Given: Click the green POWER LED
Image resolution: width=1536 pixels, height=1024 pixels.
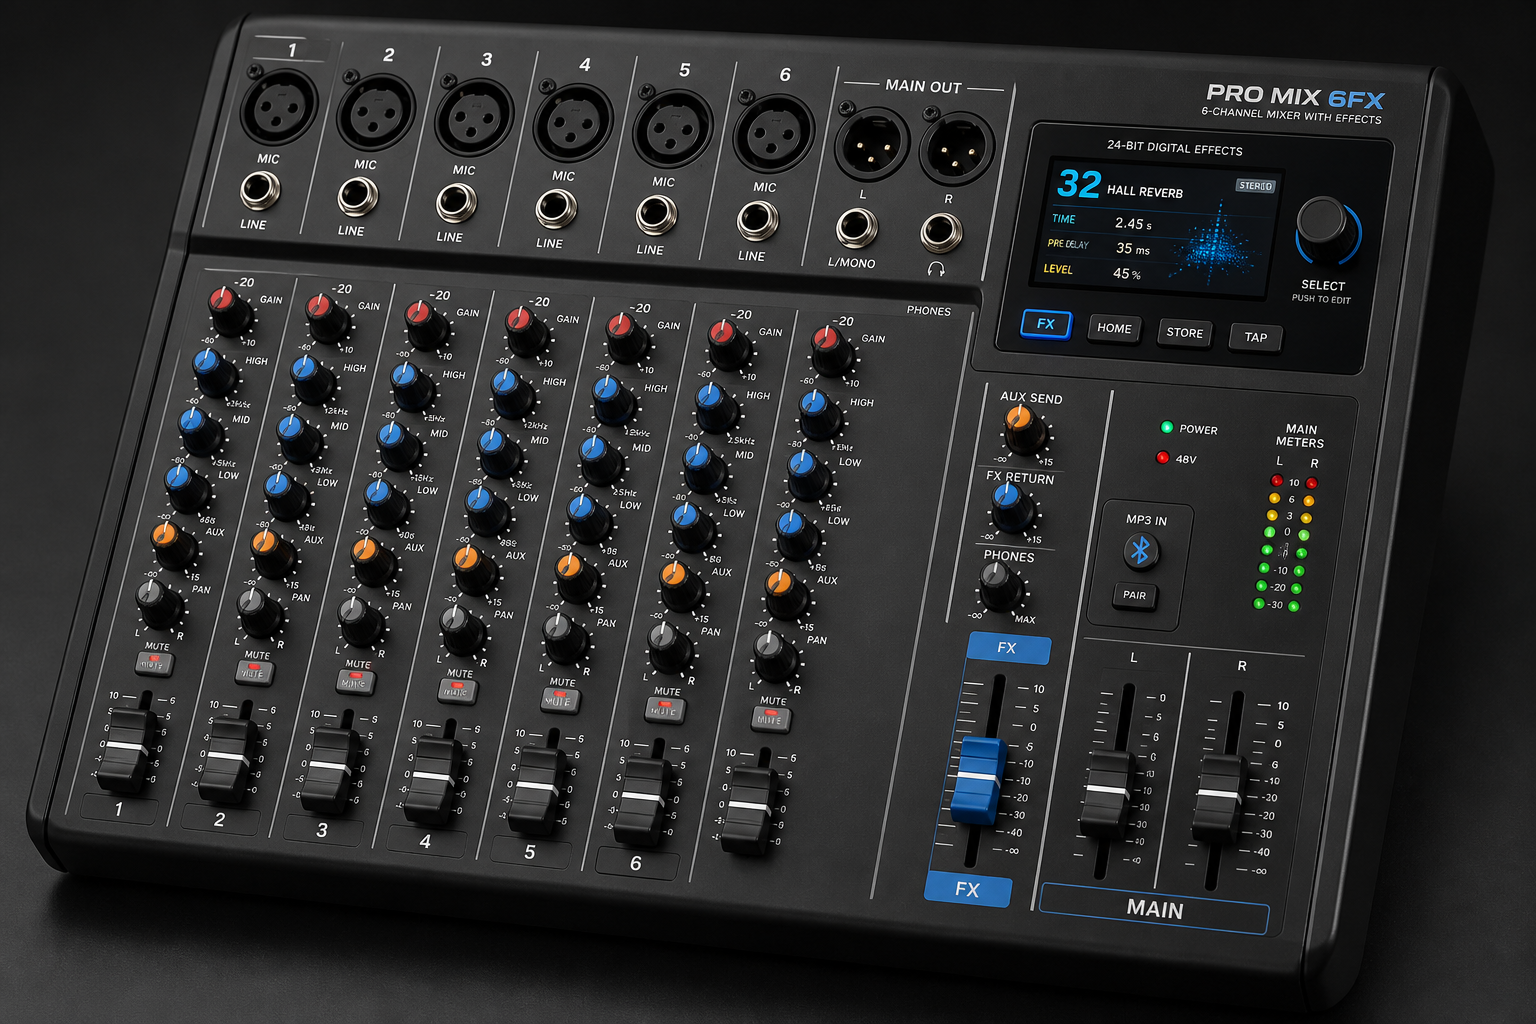Looking at the screenshot, I should 1166,427.
